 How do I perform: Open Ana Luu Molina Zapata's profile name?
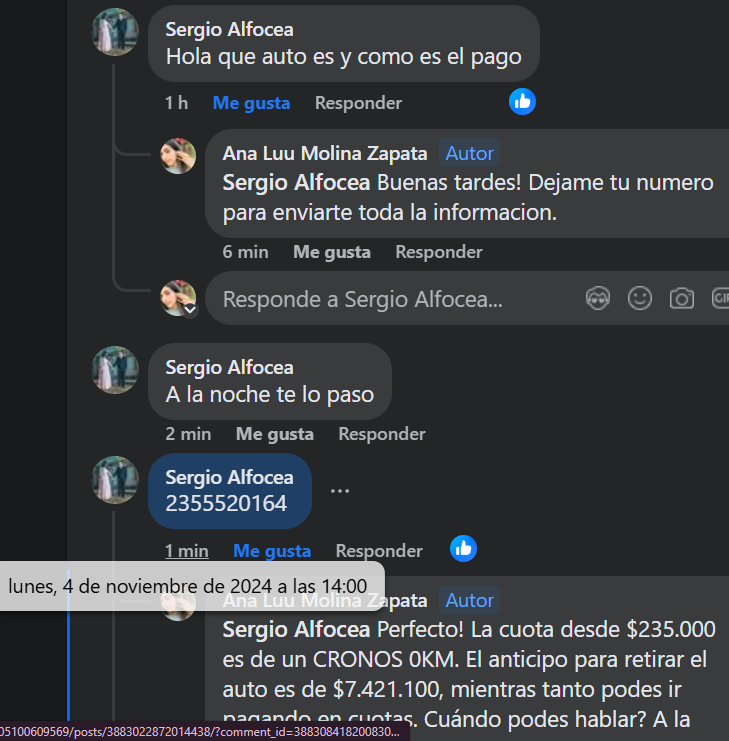pyautogui.click(x=325, y=154)
